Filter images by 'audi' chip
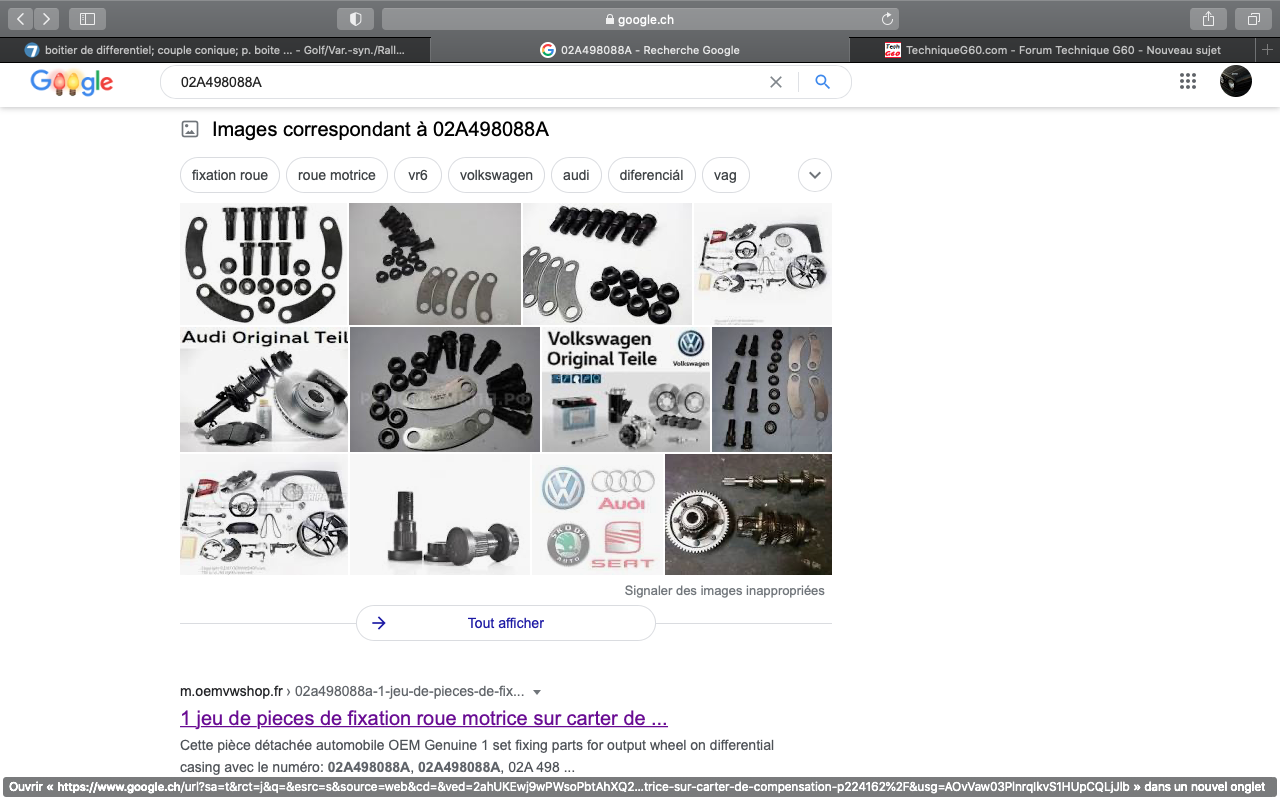 pyautogui.click(x=576, y=175)
